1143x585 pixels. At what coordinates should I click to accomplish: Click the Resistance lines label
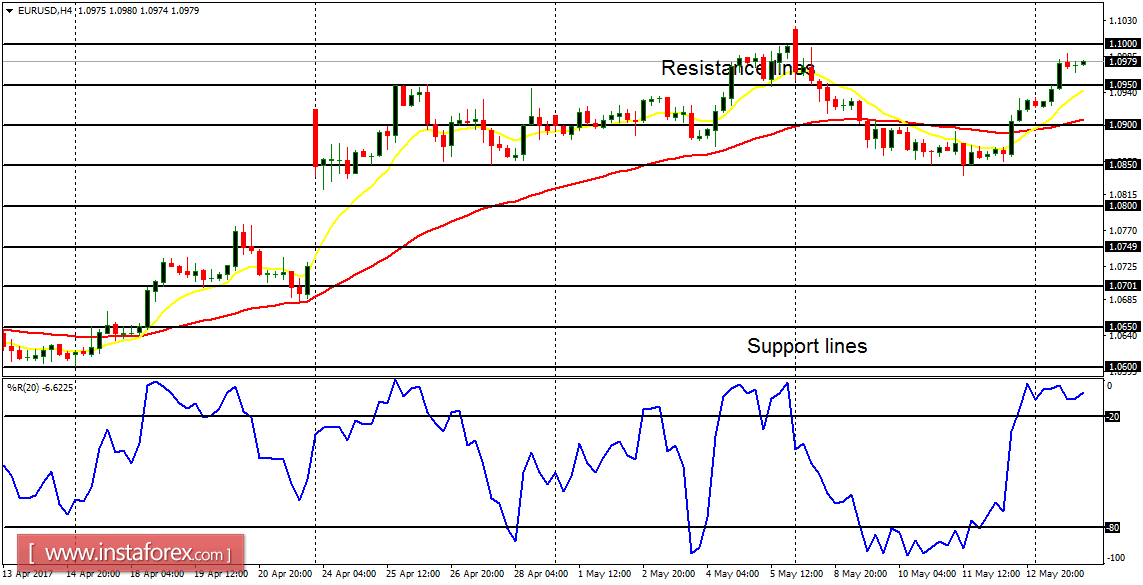(739, 68)
